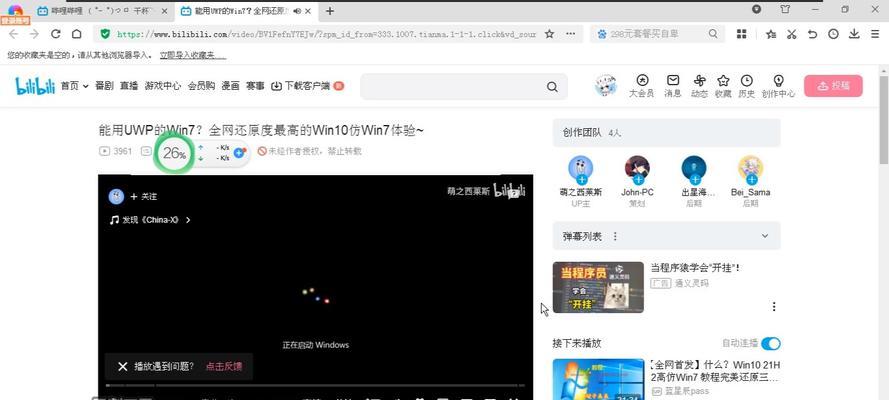Viewport: 889px width, 400px height.
Task: Expand the 首页 dropdown arrow
Action: (86, 86)
